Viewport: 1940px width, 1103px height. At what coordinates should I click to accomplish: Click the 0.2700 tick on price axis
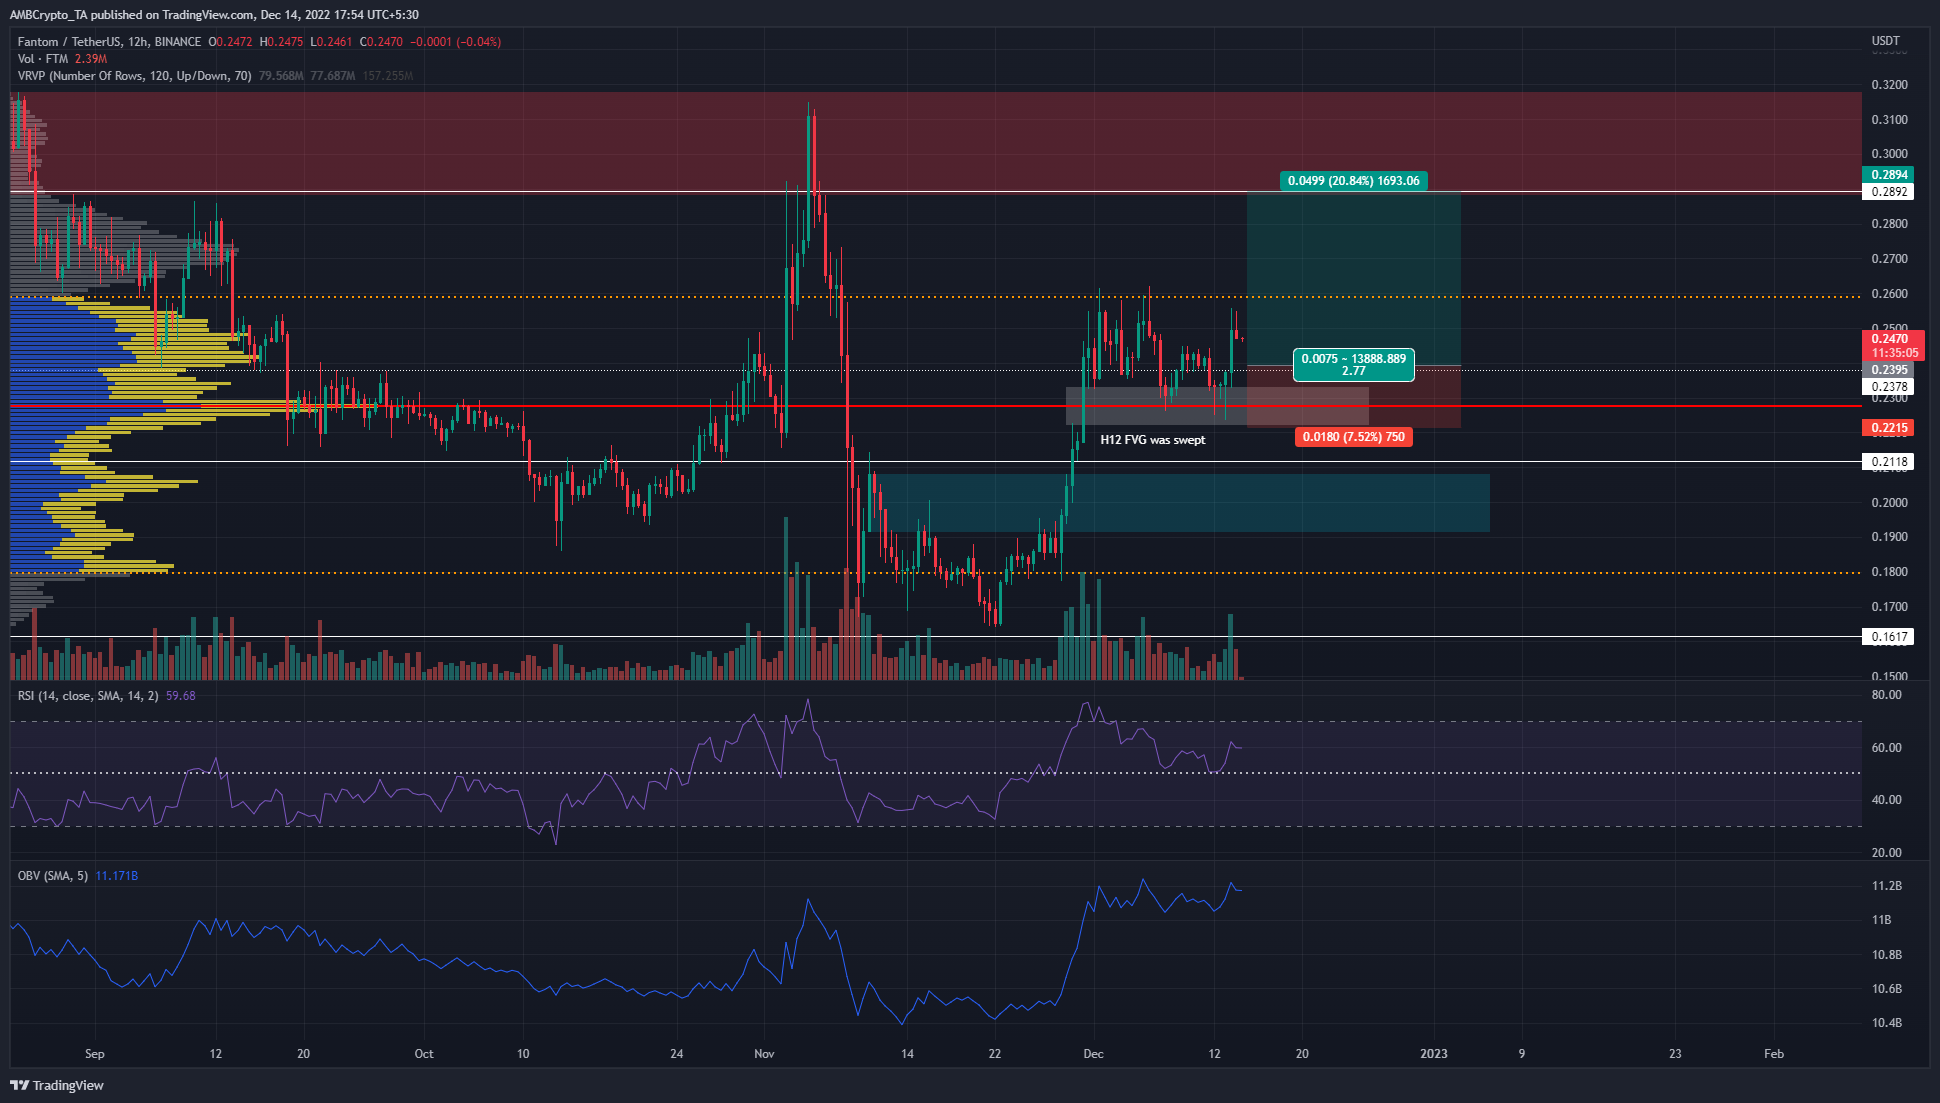1889,259
